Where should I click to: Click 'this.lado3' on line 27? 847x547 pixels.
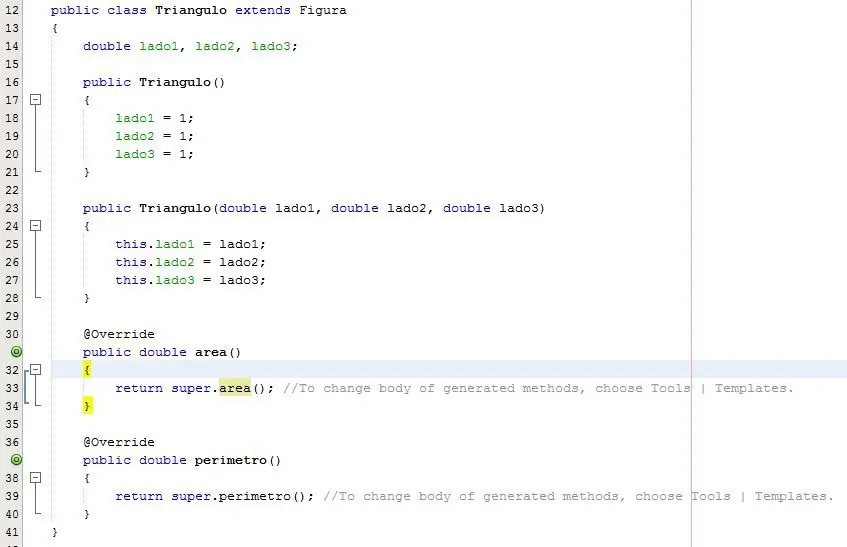[x=154, y=280]
